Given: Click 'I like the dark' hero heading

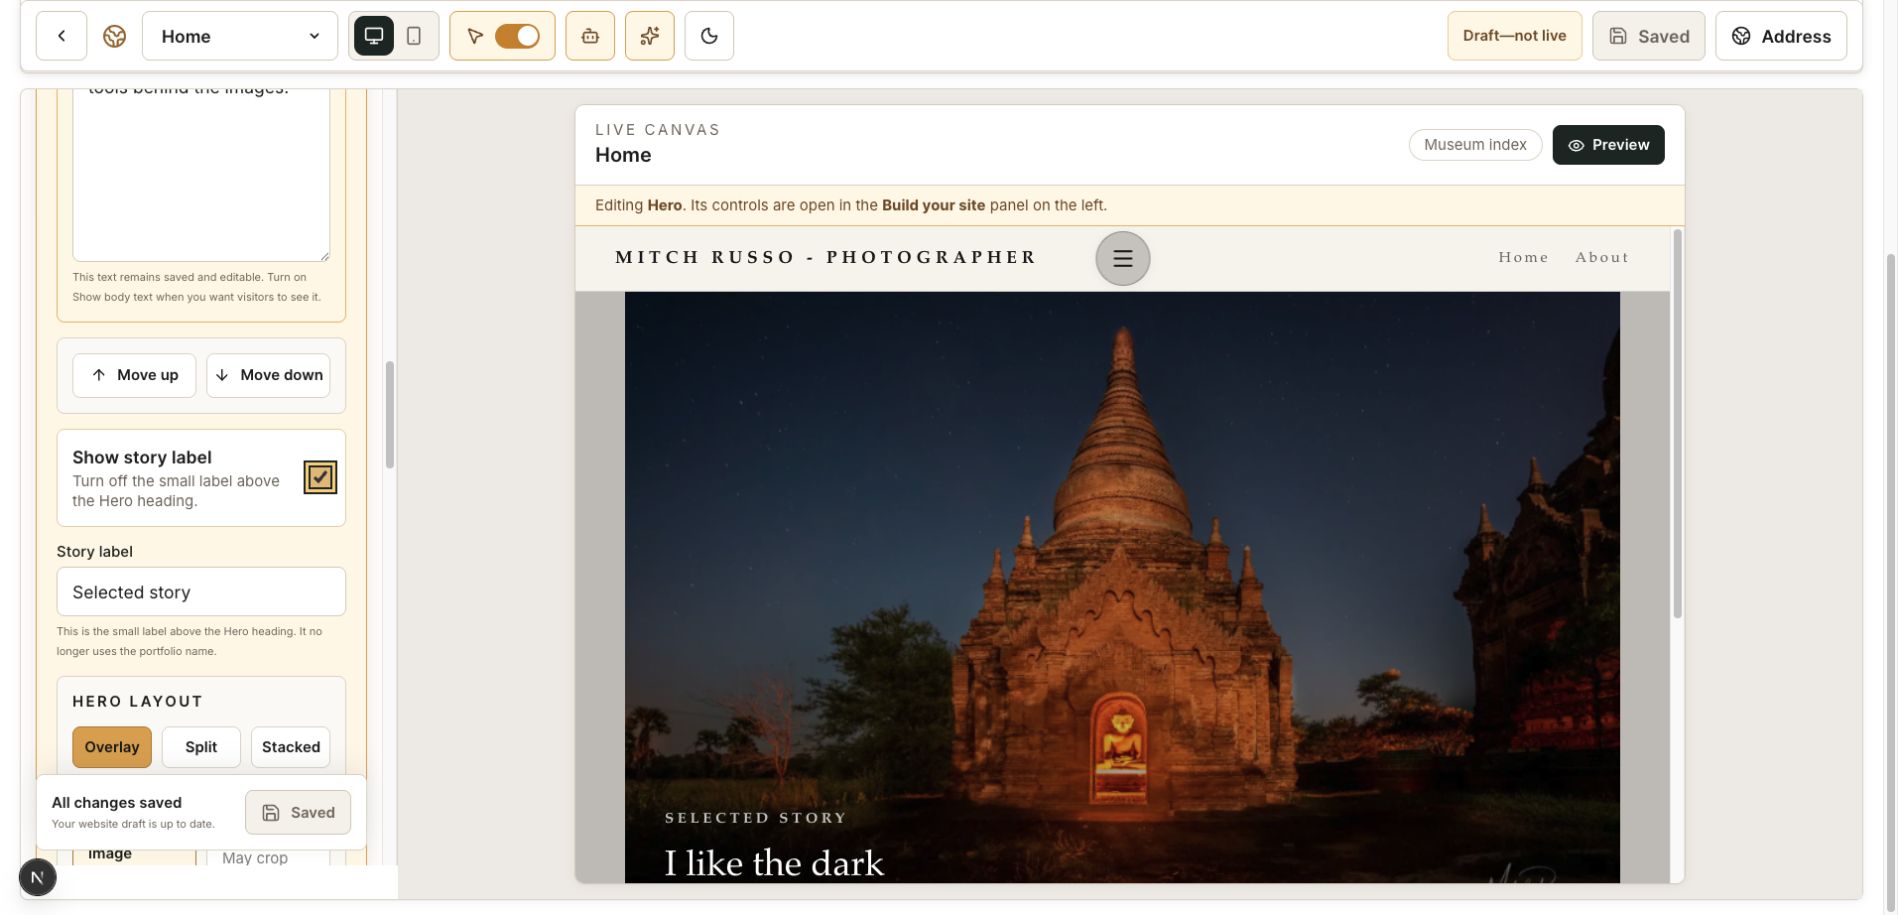Looking at the screenshot, I should (x=775, y=863).
